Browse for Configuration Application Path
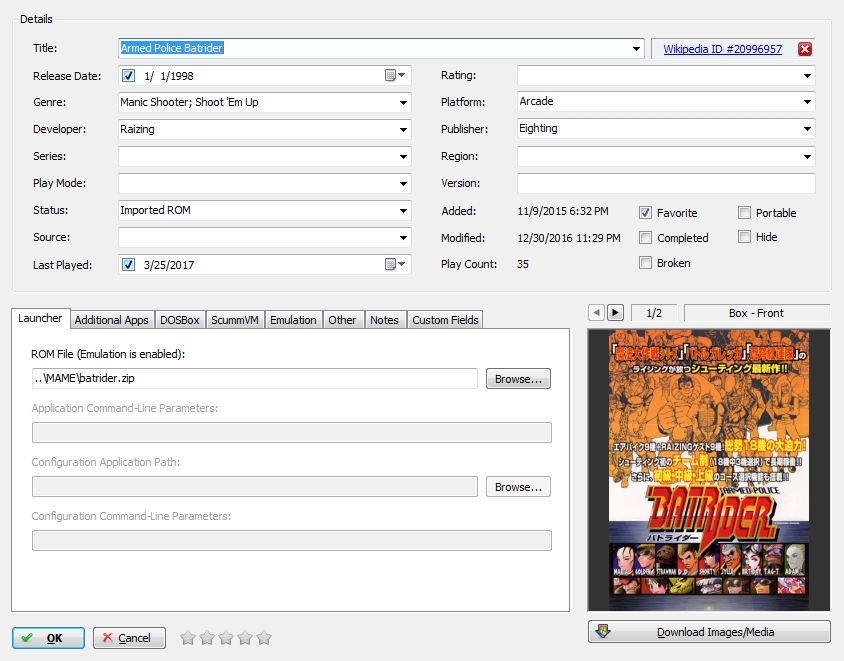This screenshot has width=844, height=661. tap(518, 487)
